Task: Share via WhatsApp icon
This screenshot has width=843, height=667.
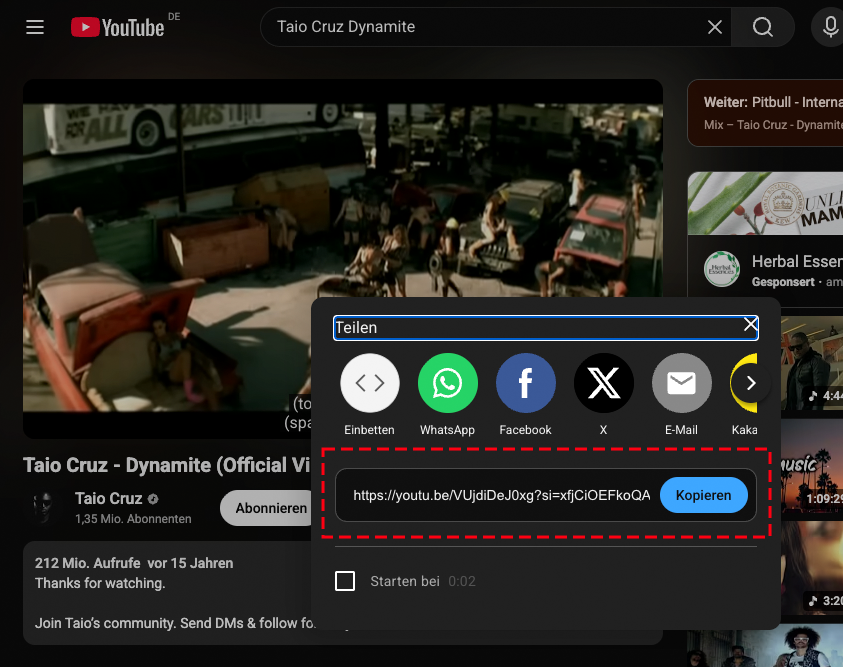Action: 447,383
